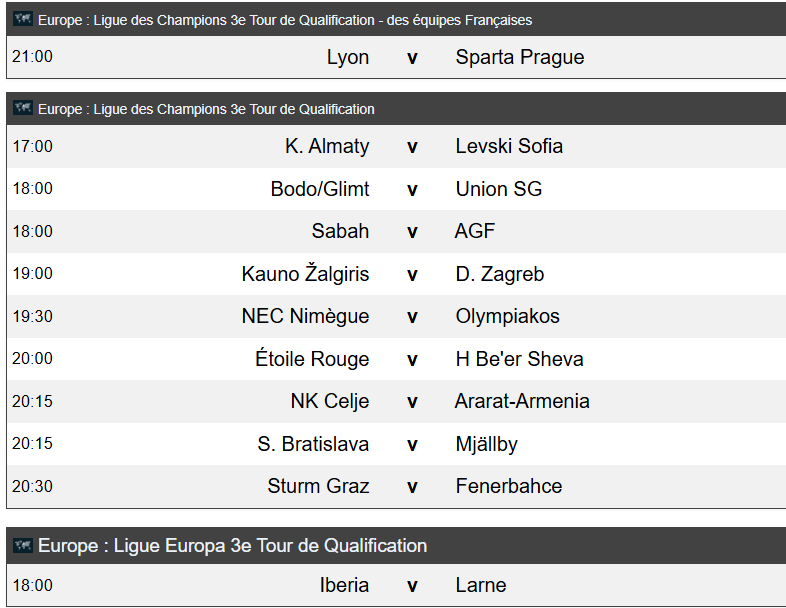Click on the Union SG team name
The width and height of the screenshot is (786, 608).
point(499,189)
